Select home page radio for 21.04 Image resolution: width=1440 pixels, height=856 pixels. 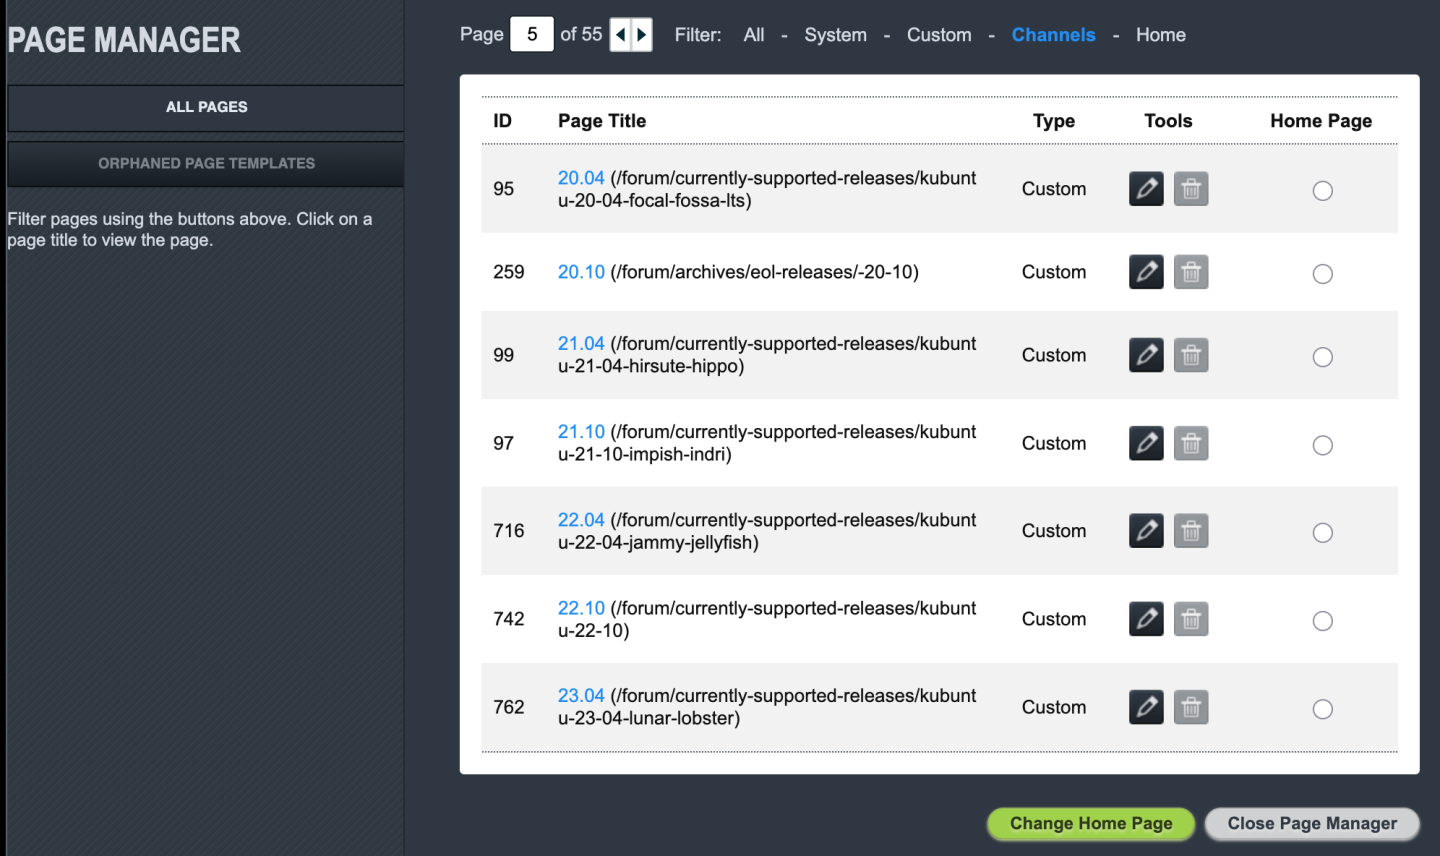[1322, 356]
